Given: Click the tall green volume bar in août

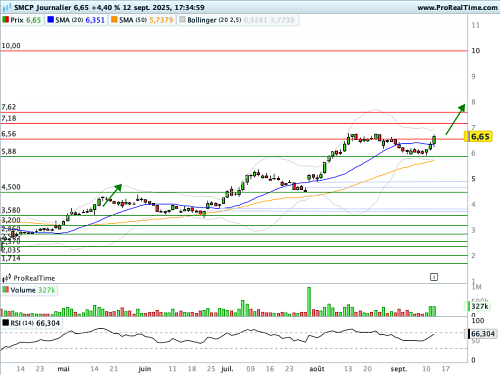Looking at the screenshot, I should 309,301.
